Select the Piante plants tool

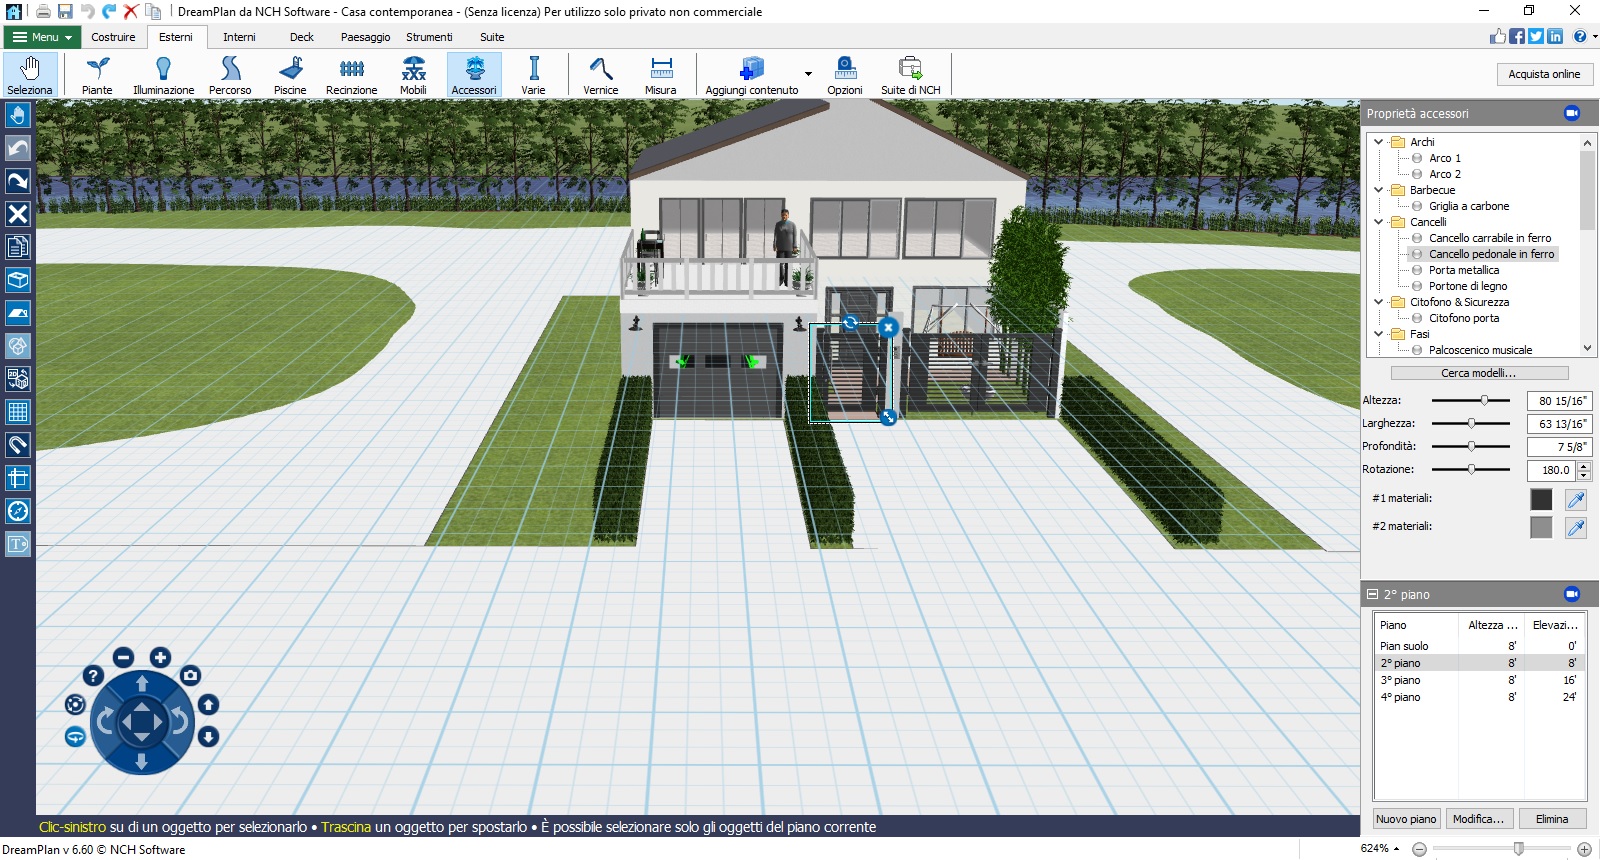coord(97,75)
